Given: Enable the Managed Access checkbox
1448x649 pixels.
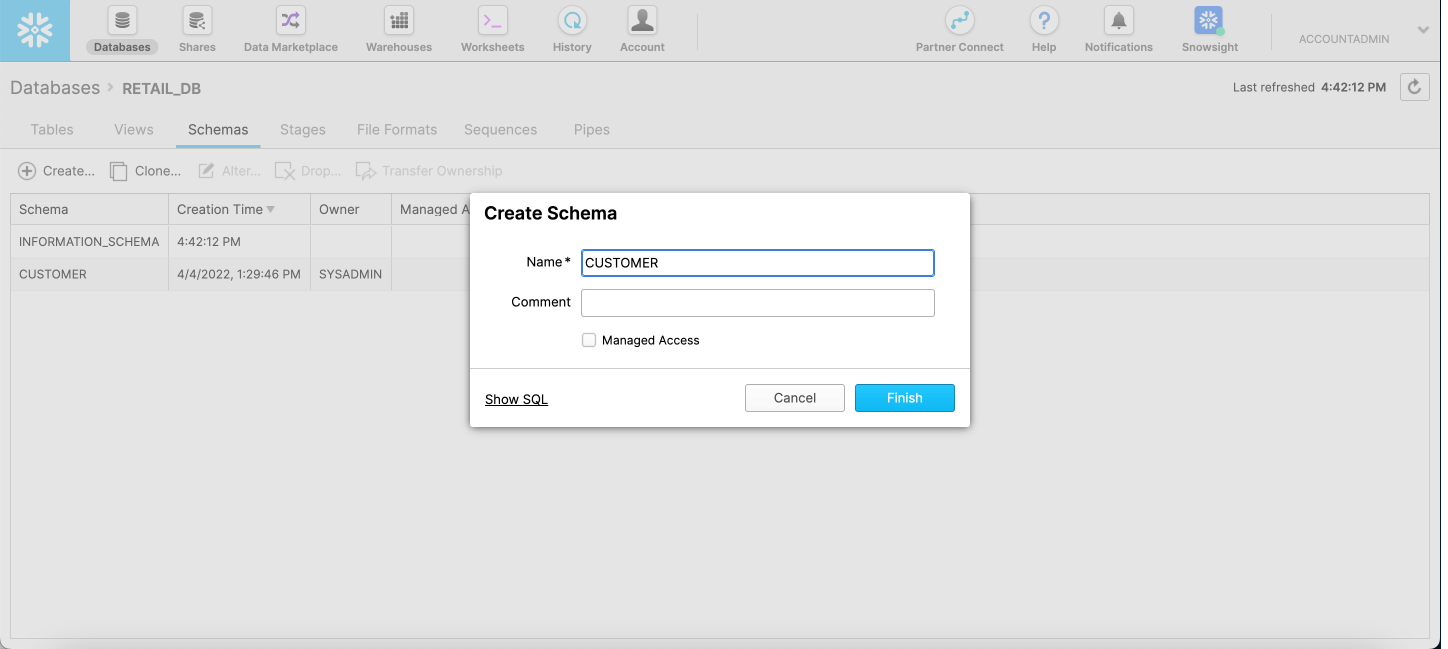Looking at the screenshot, I should [589, 340].
